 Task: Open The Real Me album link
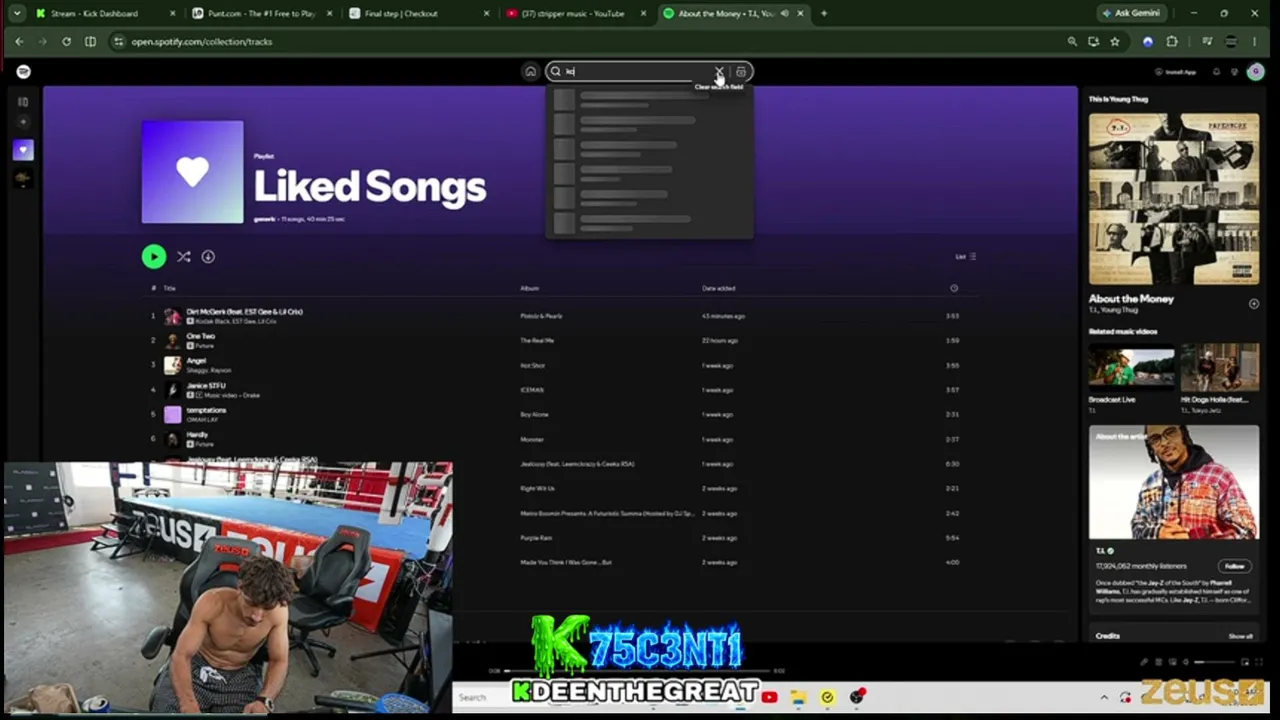click(x=537, y=341)
